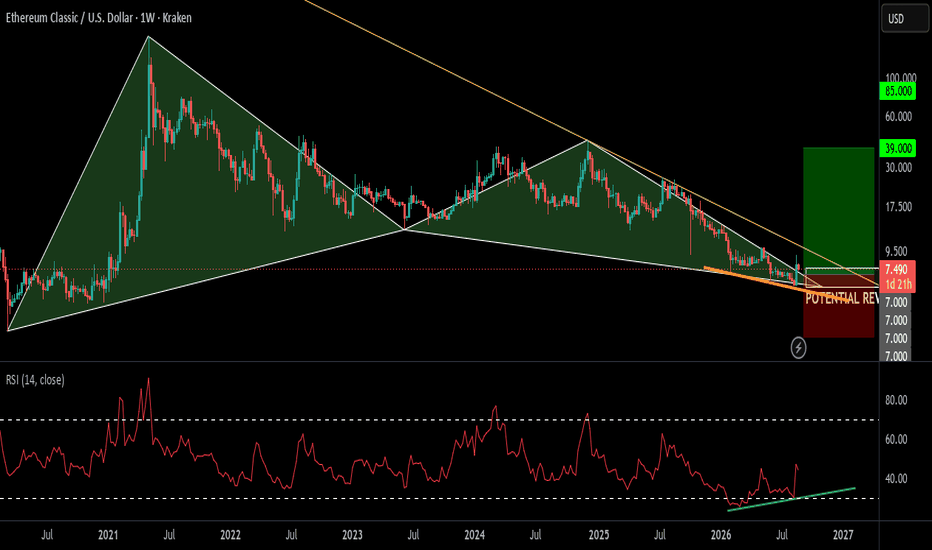The image size is (932, 550).
Task: Click 2027 on the time axis
Action: click(843, 535)
